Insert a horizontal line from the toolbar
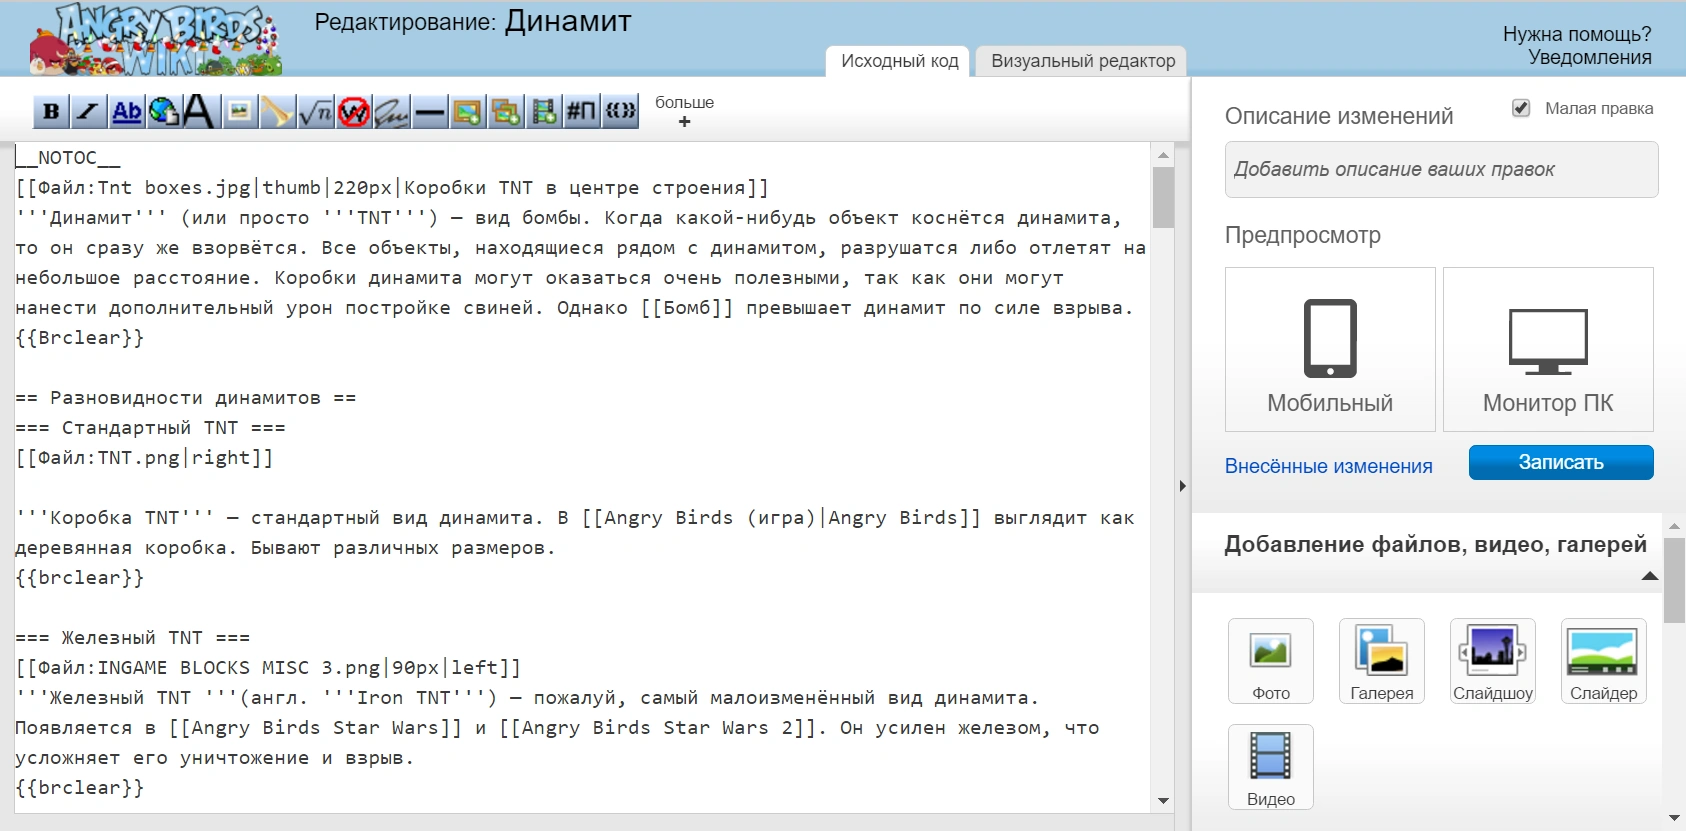 pyautogui.click(x=429, y=111)
